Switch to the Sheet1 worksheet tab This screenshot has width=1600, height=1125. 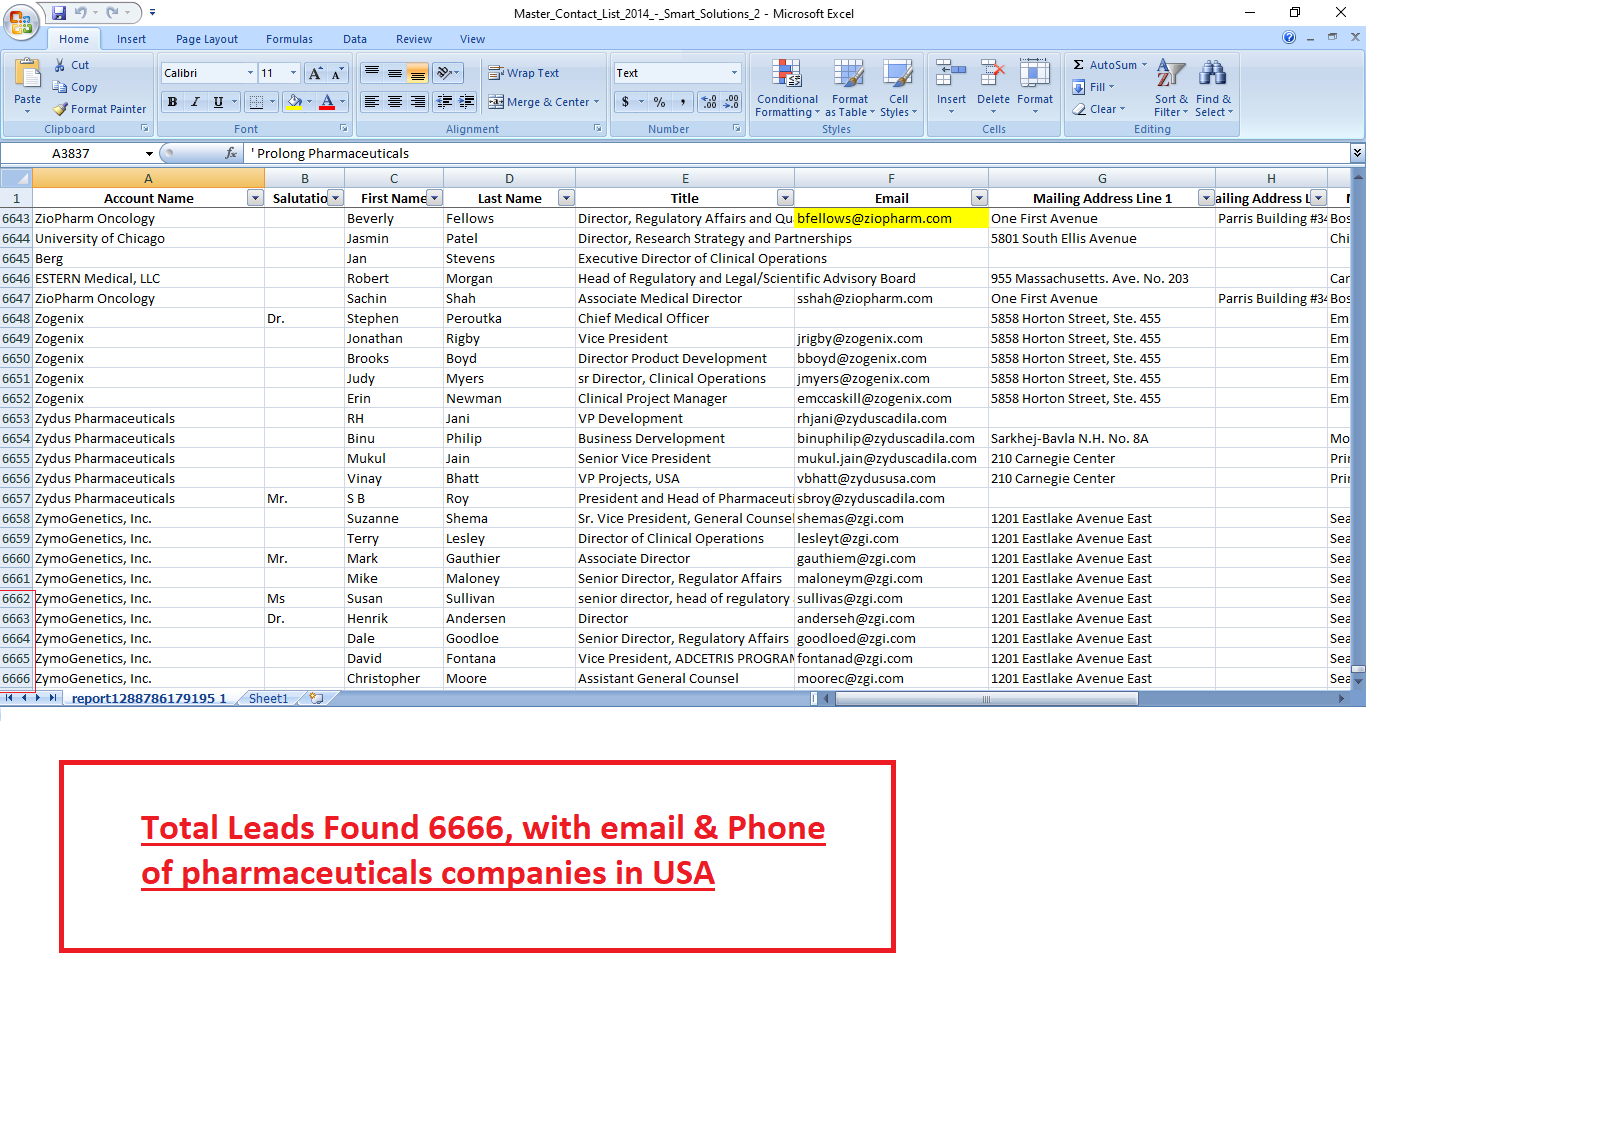268,698
